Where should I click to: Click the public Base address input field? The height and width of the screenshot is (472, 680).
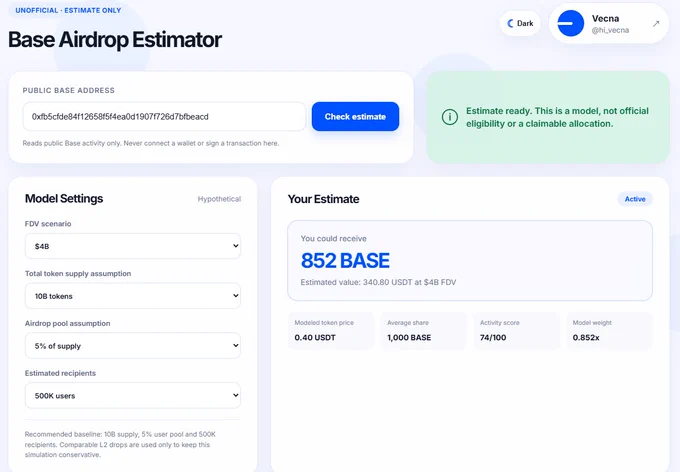click(164, 116)
